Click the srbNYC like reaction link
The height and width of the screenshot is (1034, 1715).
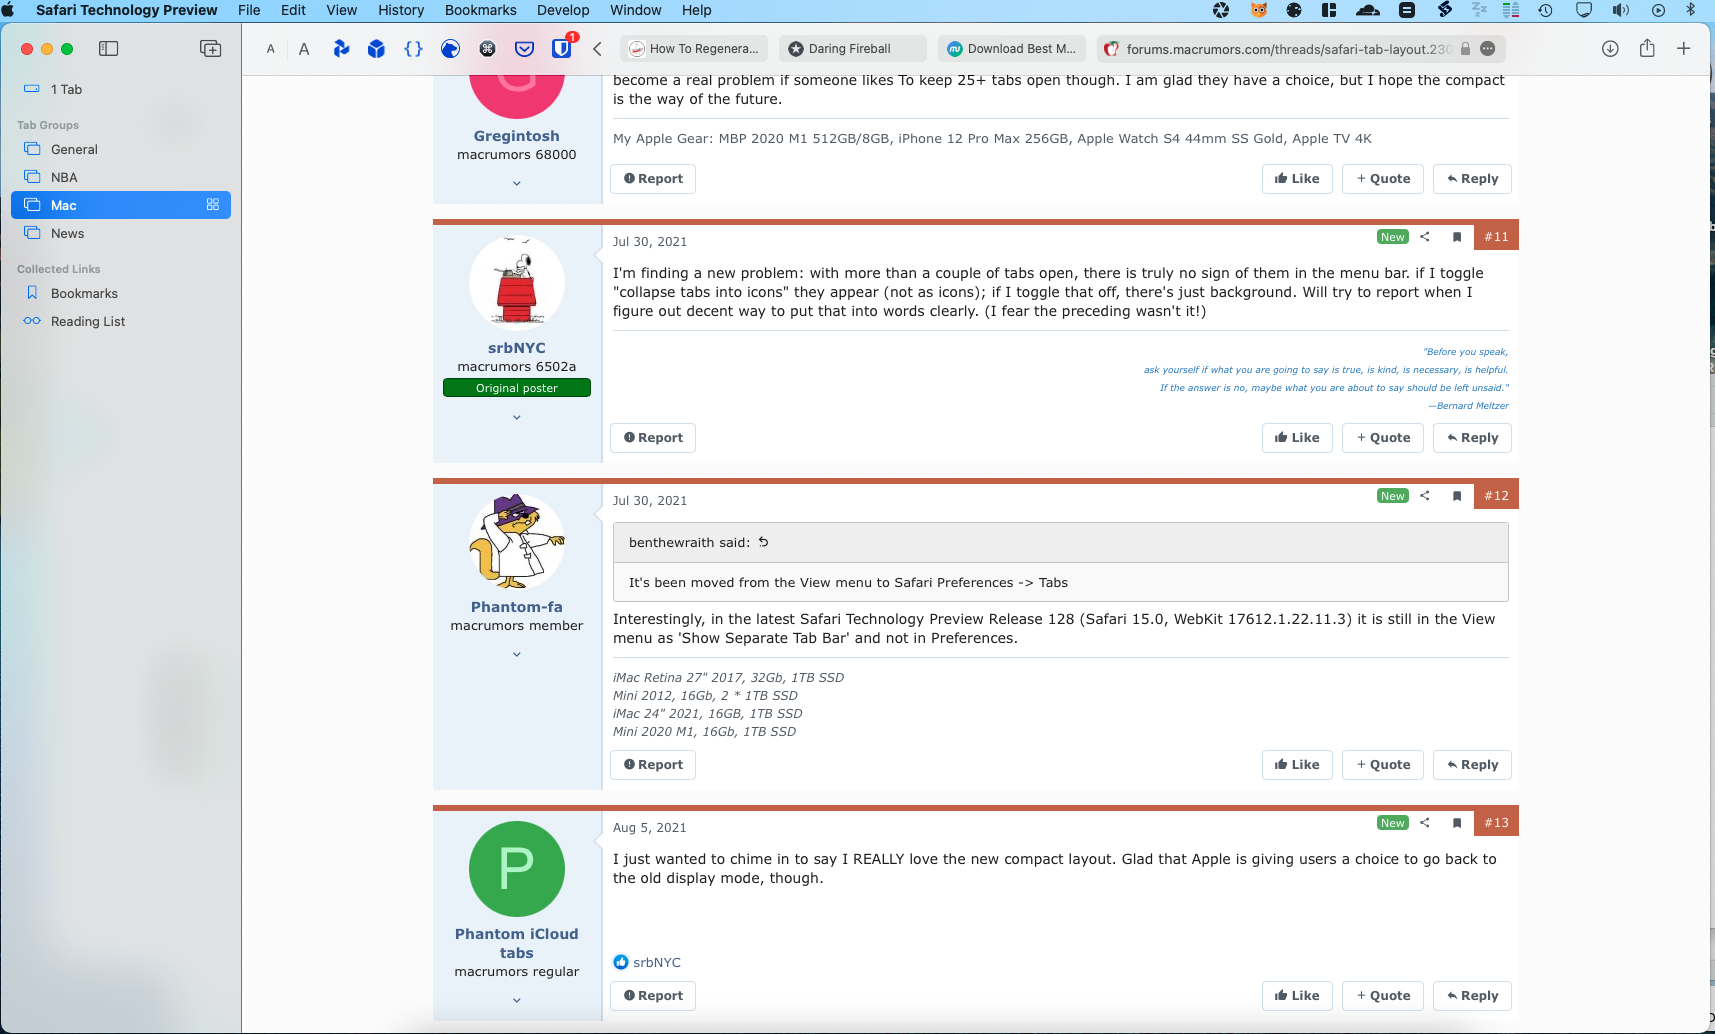click(657, 963)
